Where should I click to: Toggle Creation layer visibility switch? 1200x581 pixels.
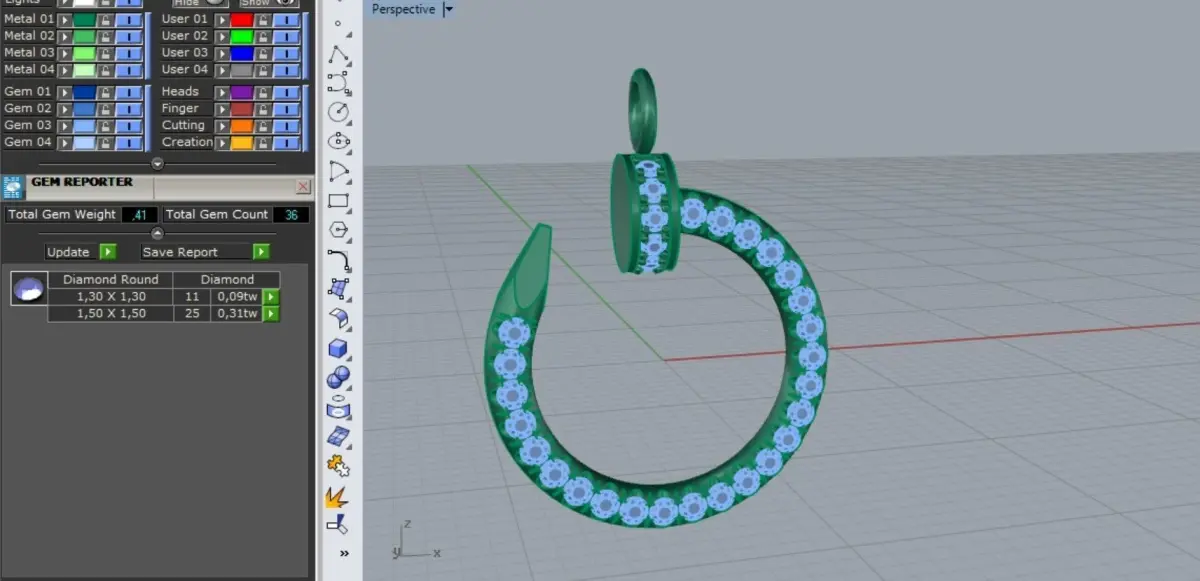coord(286,143)
